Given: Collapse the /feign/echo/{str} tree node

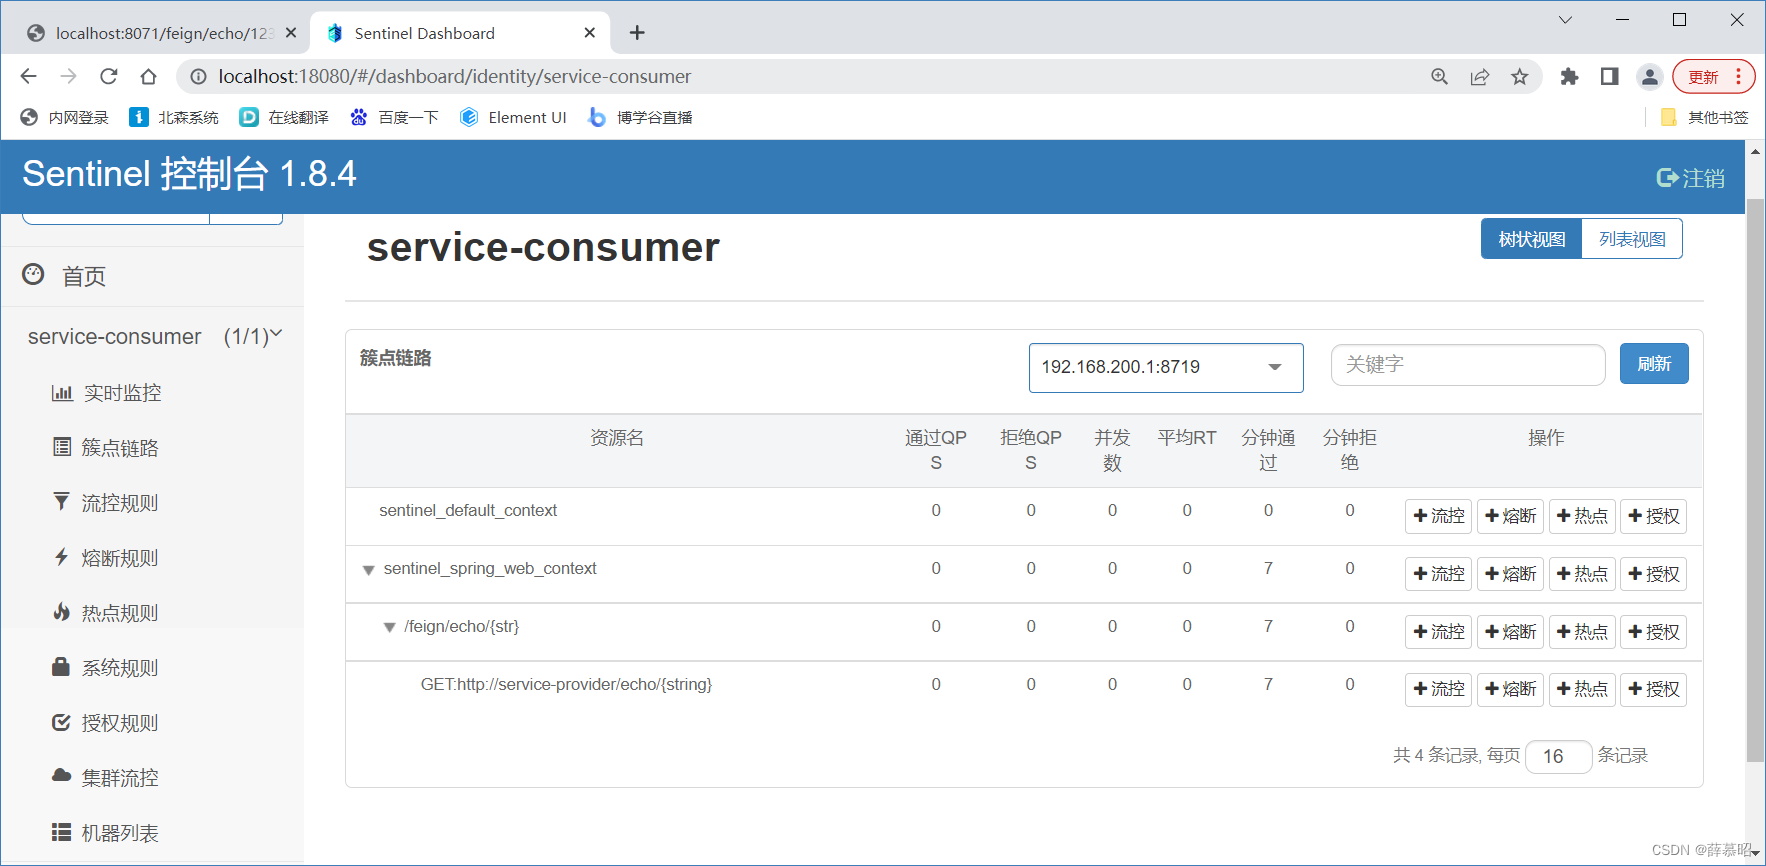Looking at the screenshot, I should pos(389,628).
